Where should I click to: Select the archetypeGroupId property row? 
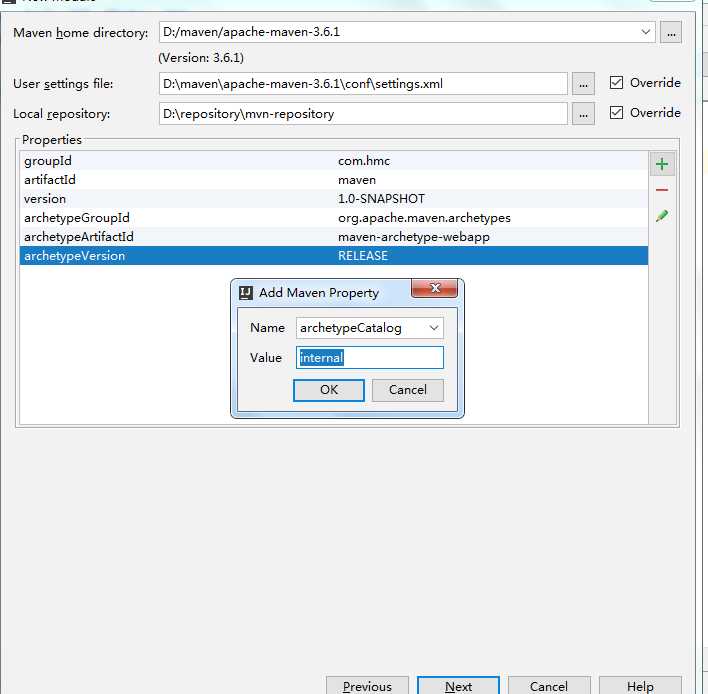pyautogui.click(x=334, y=218)
